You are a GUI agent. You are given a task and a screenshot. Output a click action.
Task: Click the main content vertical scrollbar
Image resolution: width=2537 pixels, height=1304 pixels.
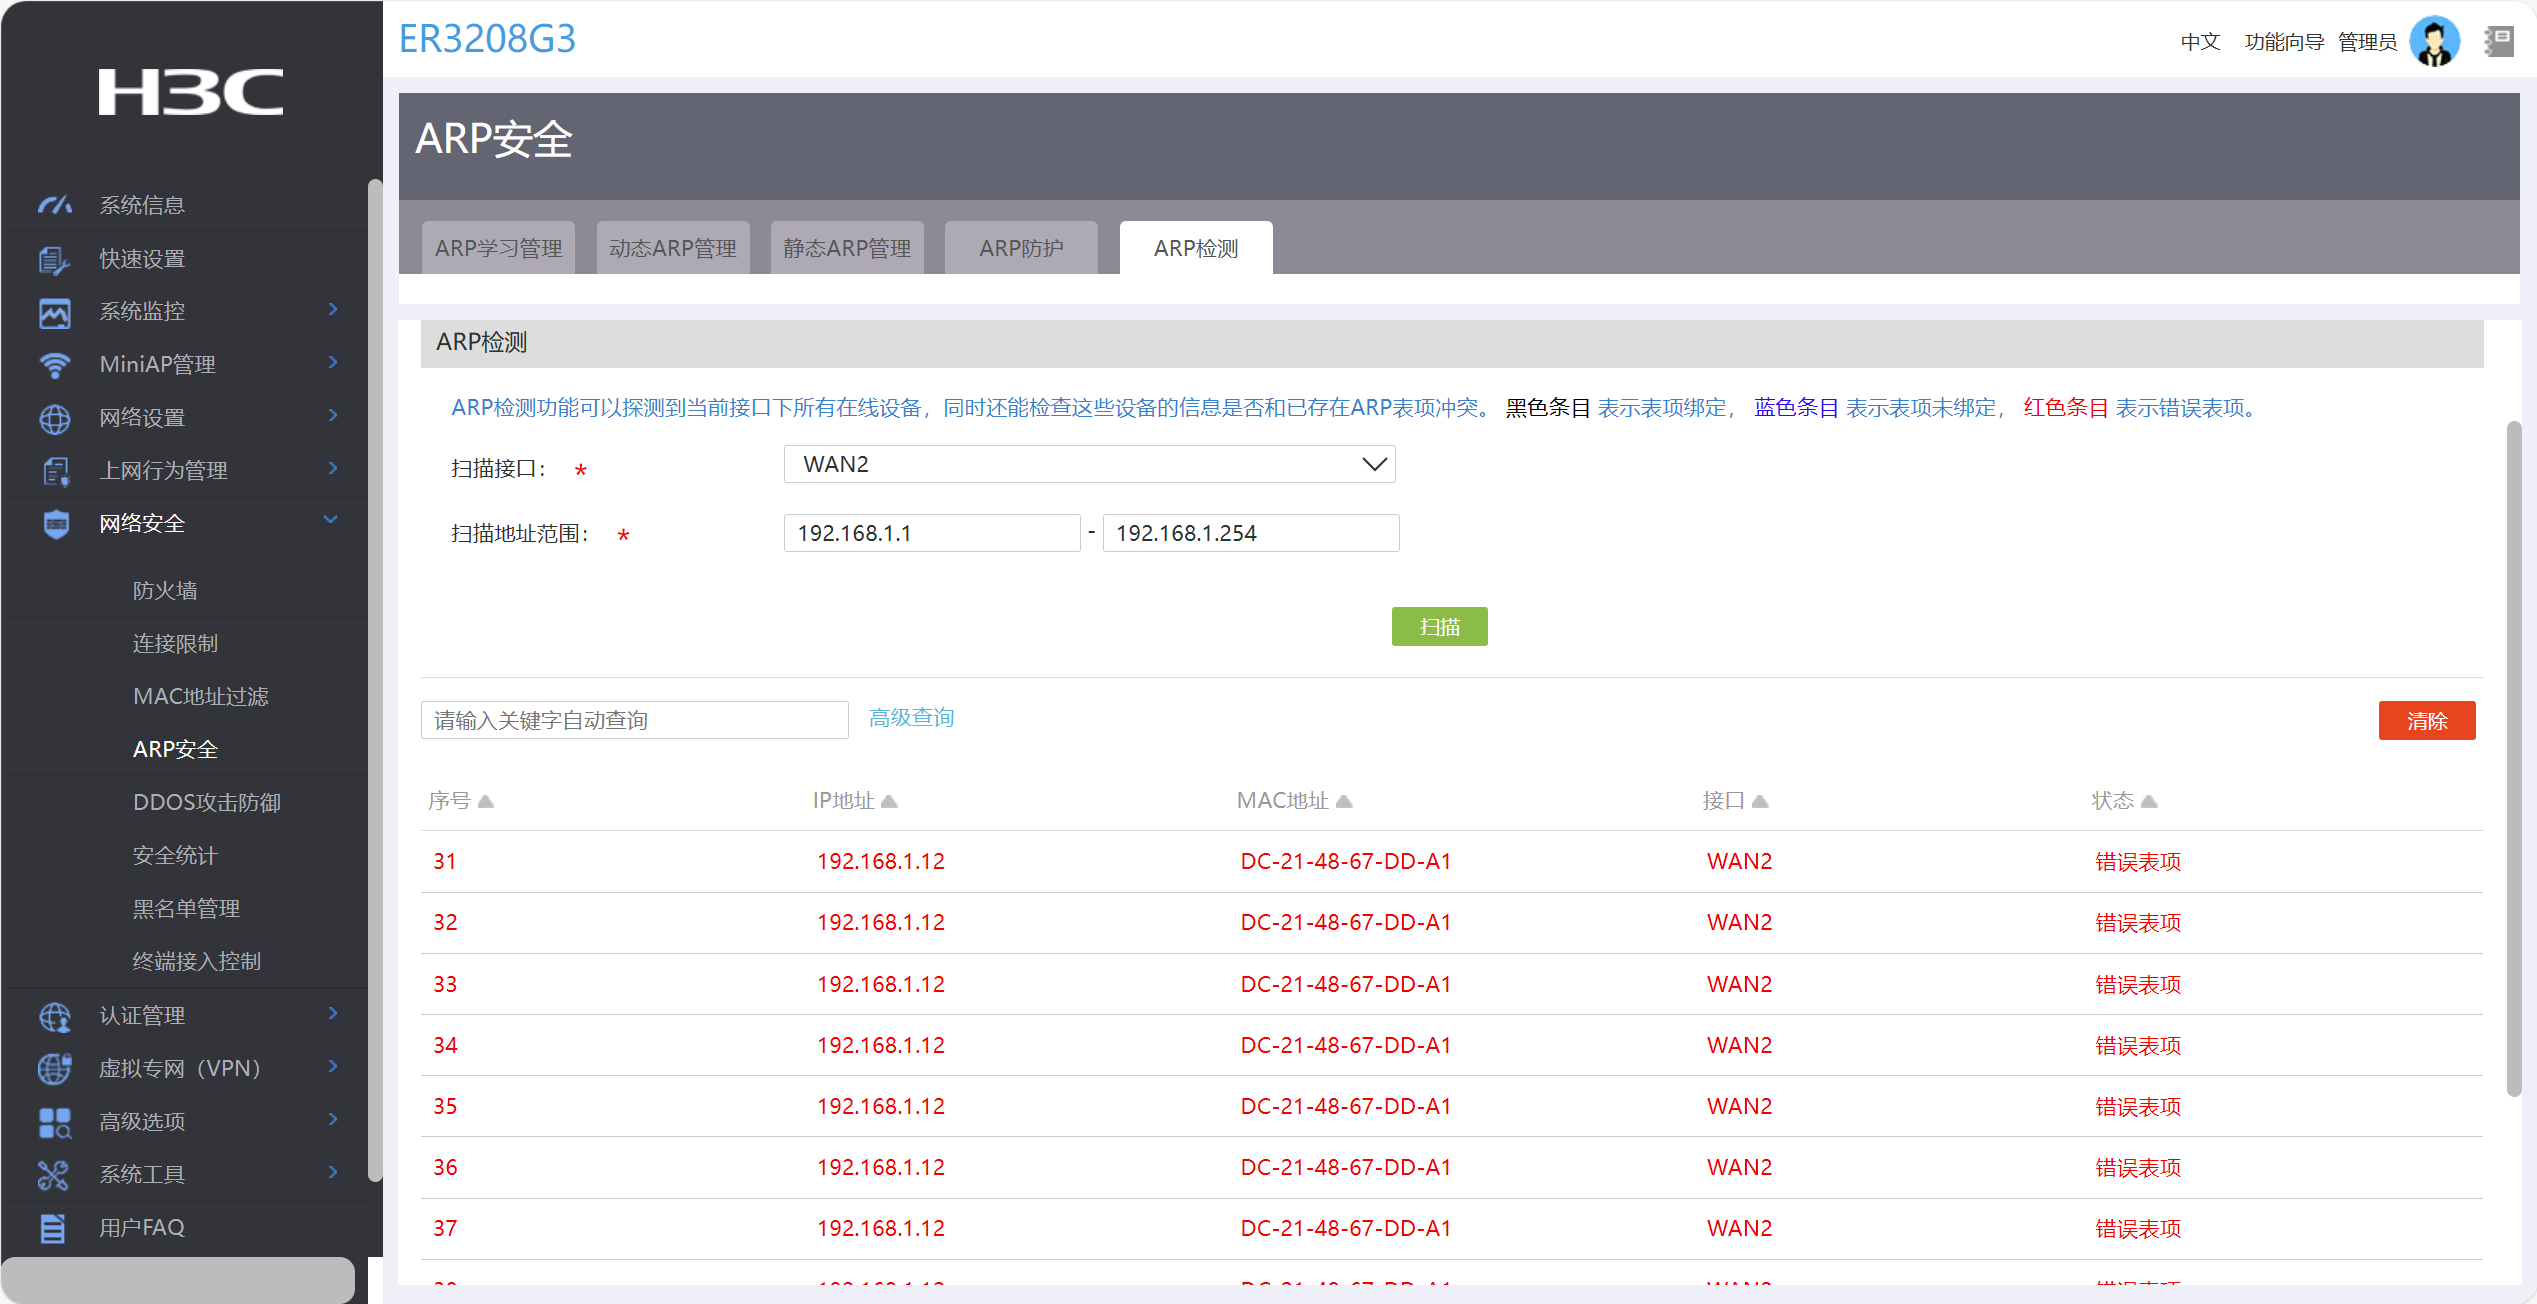[x=2513, y=760]
